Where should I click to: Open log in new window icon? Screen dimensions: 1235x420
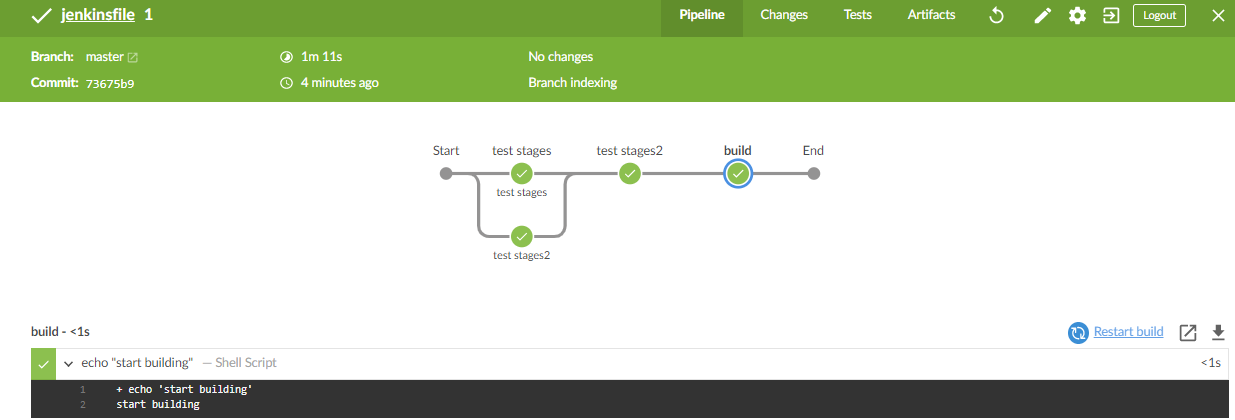(x=1188, y=333)
